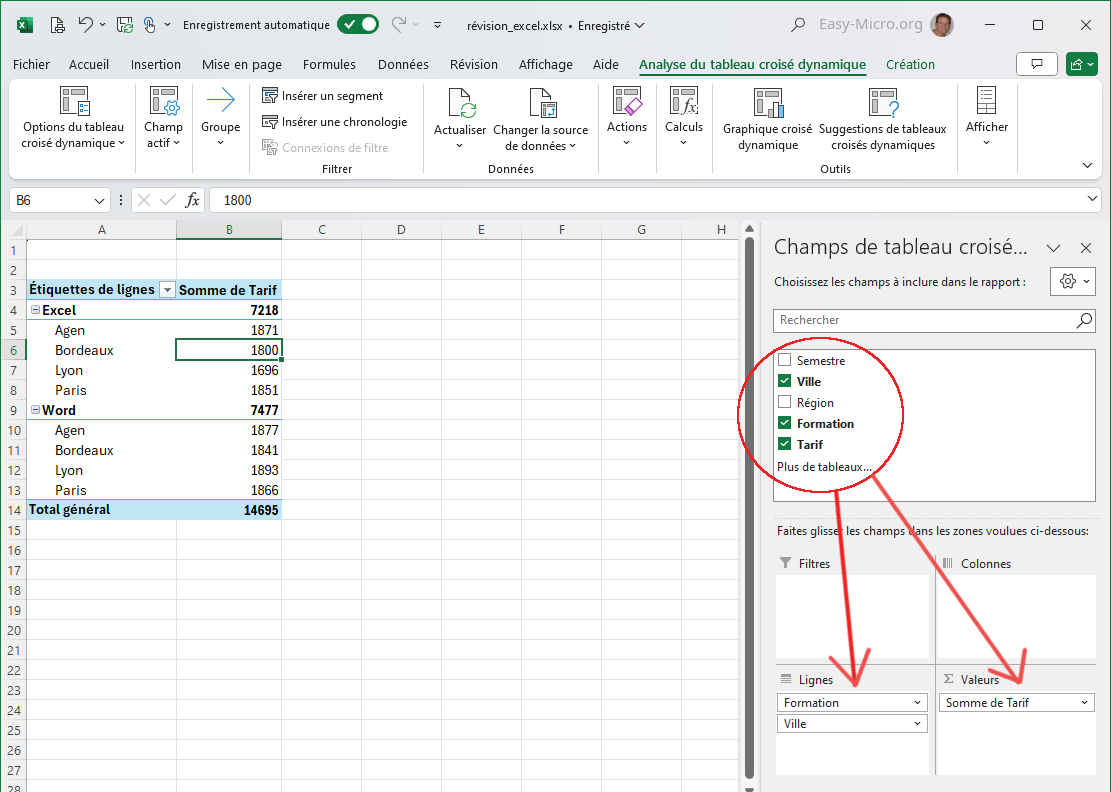Viewport: 1111px width, 792px height.
Task: Click Insérer une chronologie
Action: tap(334, 122)
